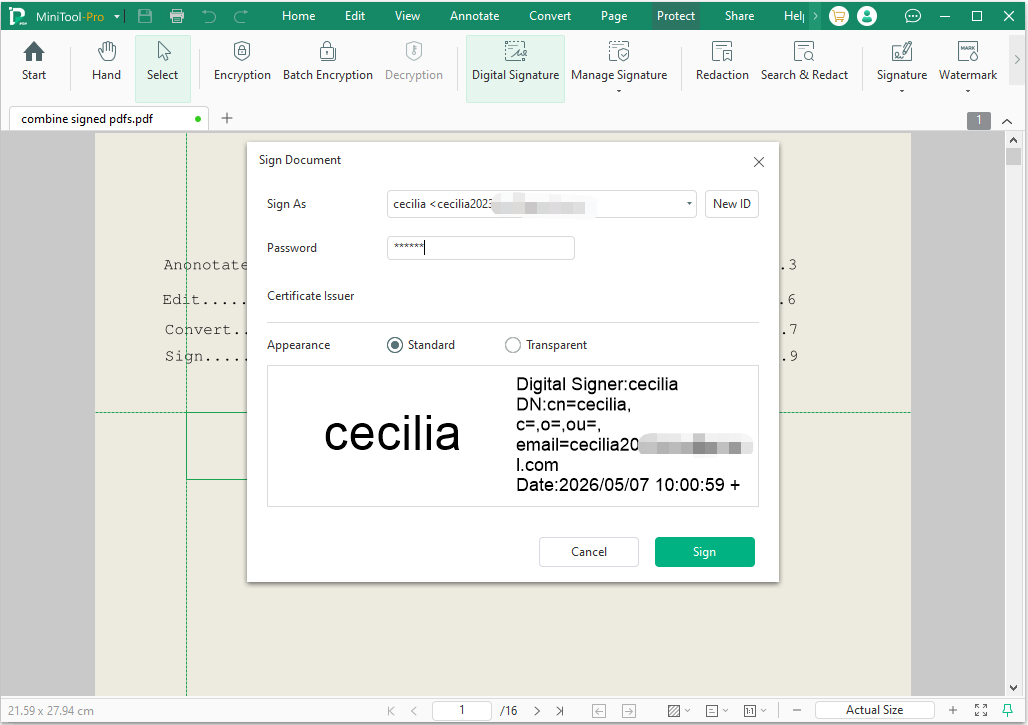Click the Password input field
1028x725 pixels.
[481, 248]
